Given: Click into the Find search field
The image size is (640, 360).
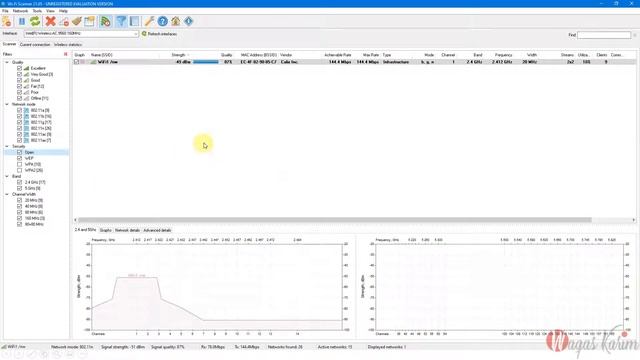Looking at the screenshot, I should (604, 35).
